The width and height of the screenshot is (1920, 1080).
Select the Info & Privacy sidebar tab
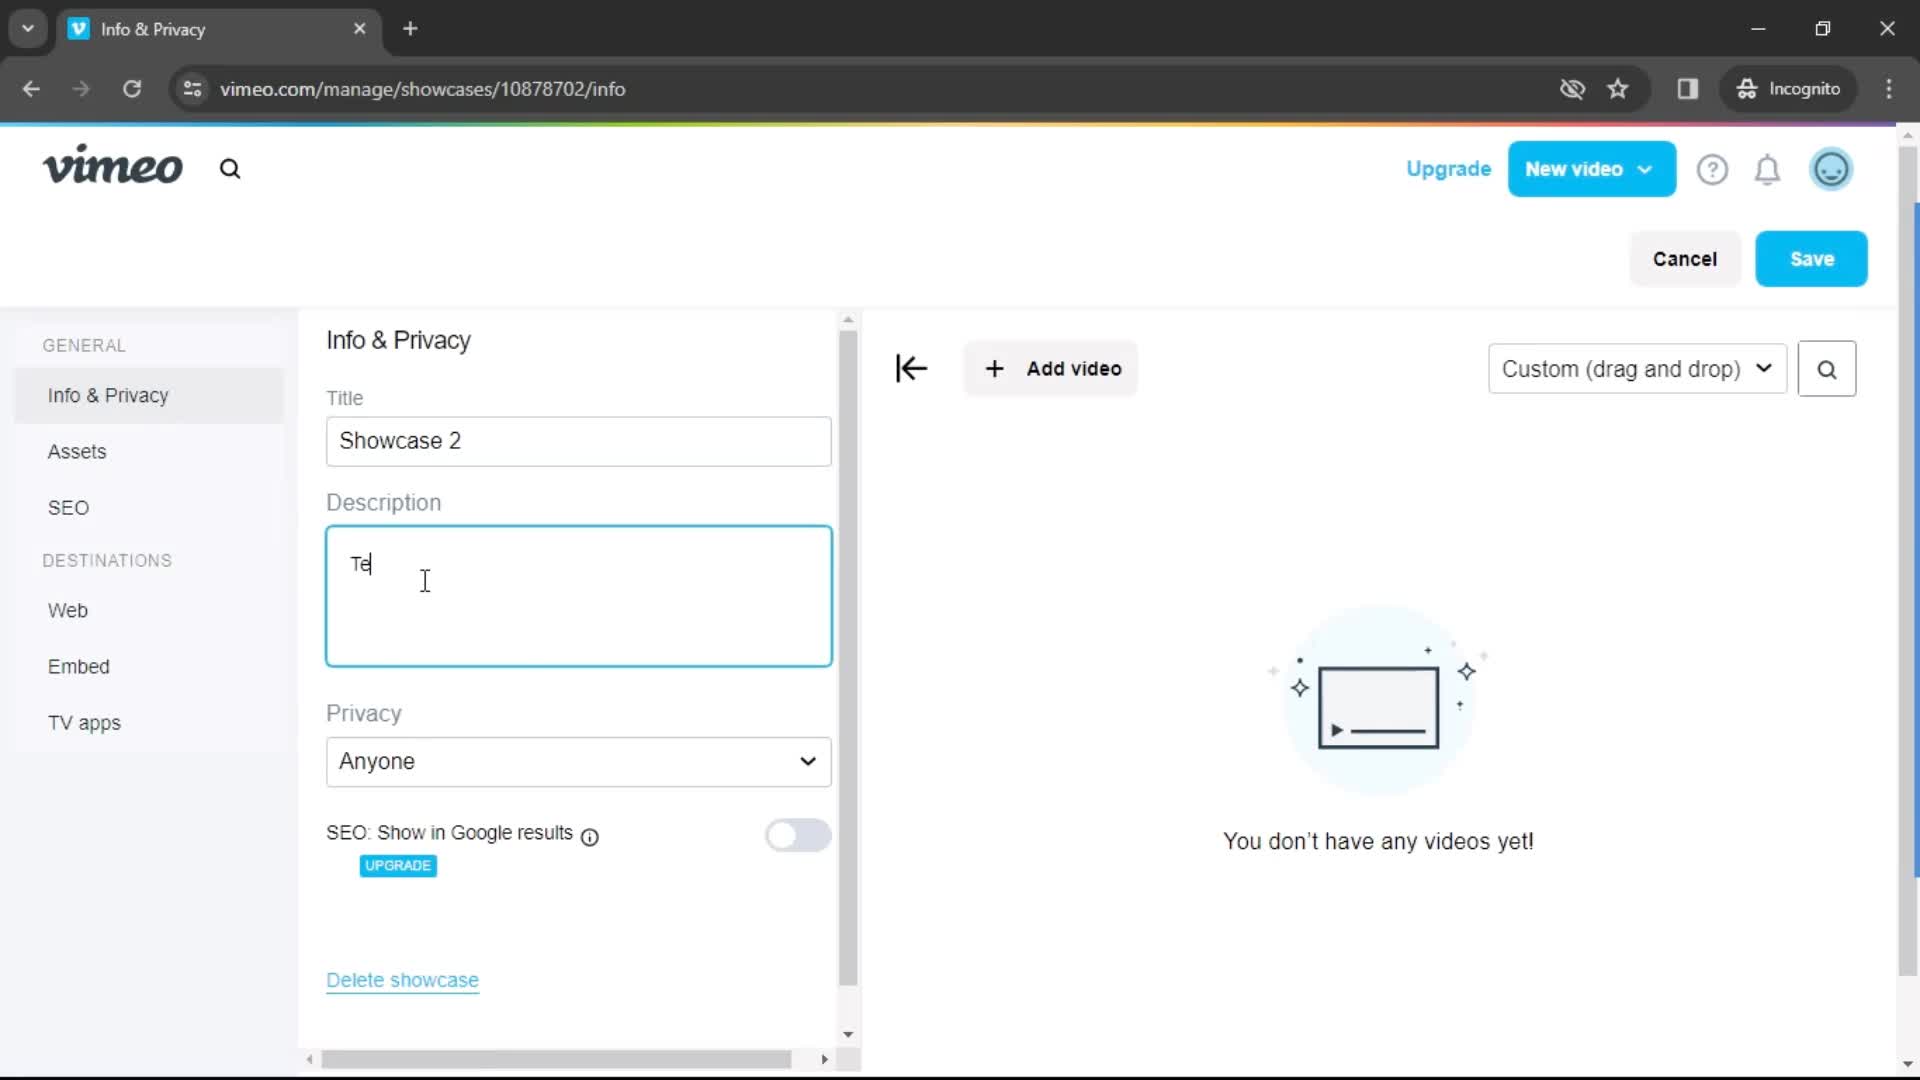point(108,396)
